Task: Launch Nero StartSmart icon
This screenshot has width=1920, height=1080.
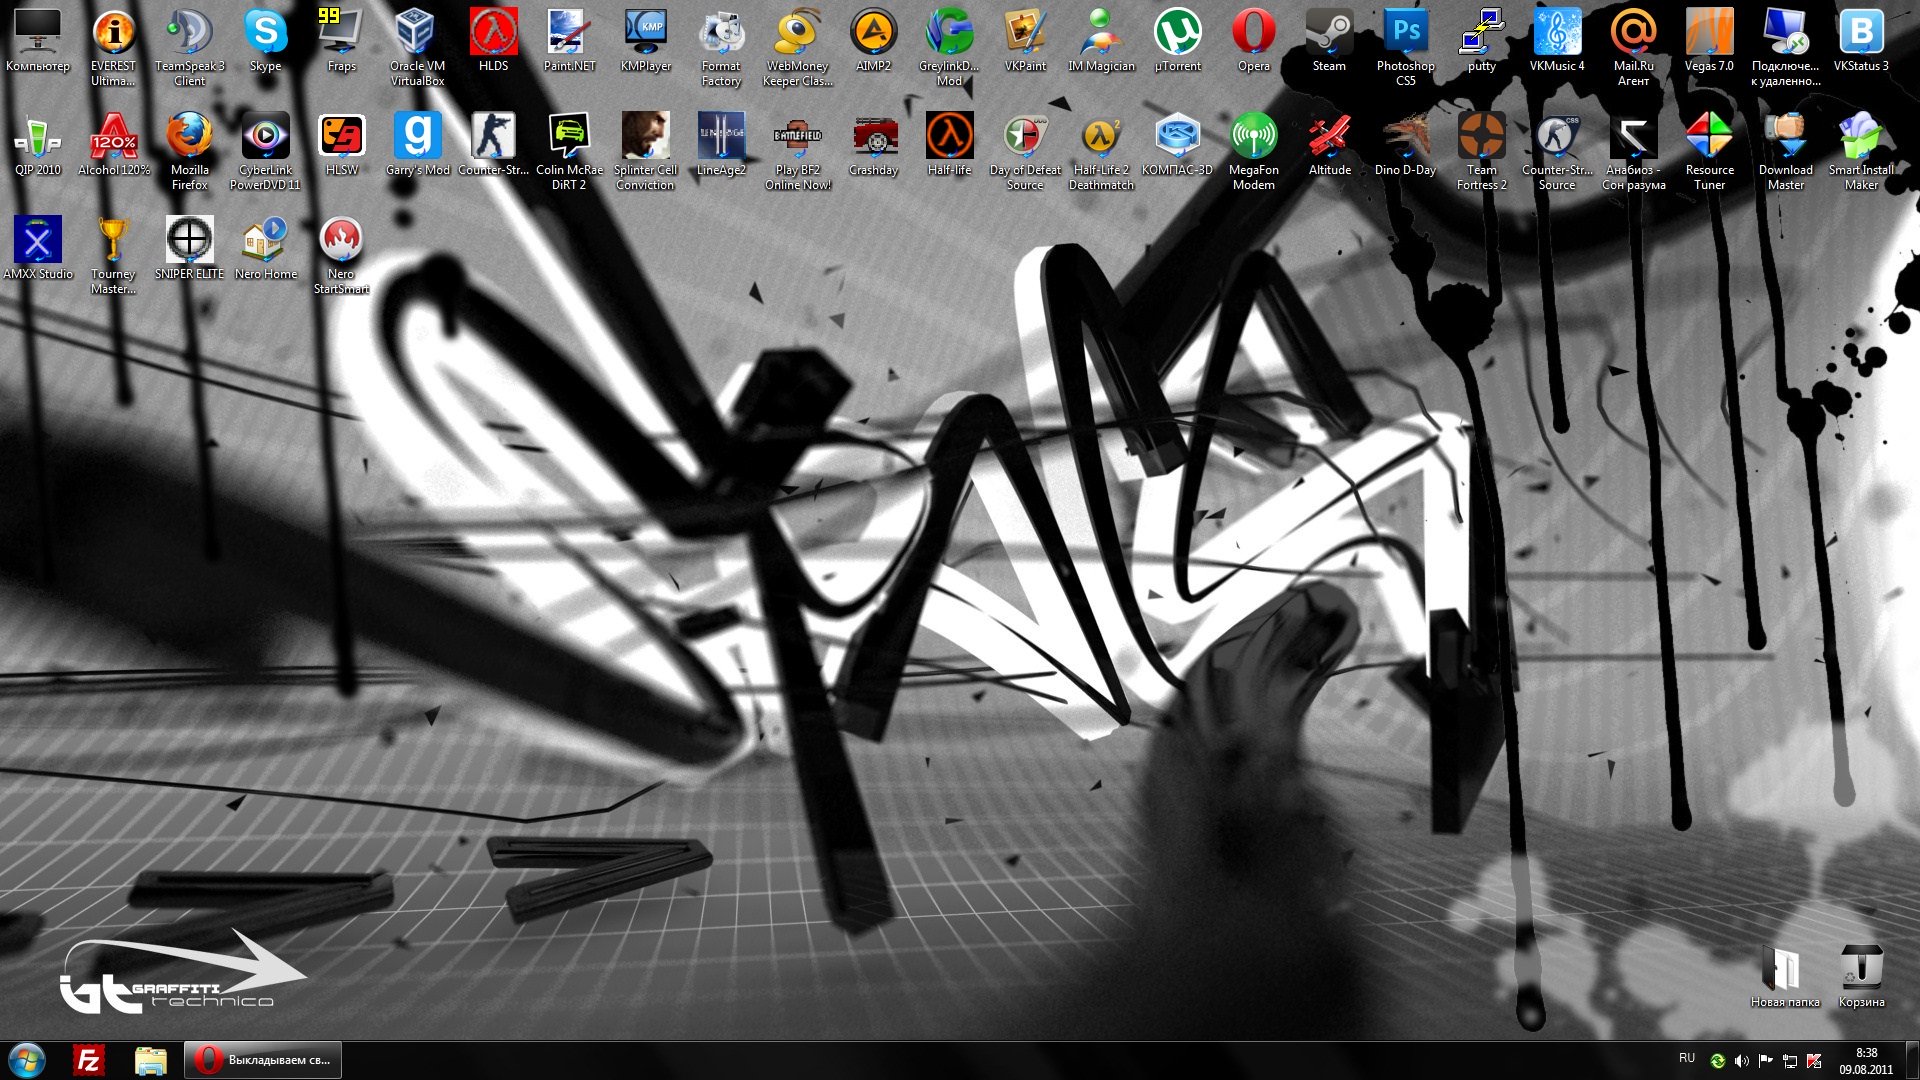Action: [x=341, y=256]
